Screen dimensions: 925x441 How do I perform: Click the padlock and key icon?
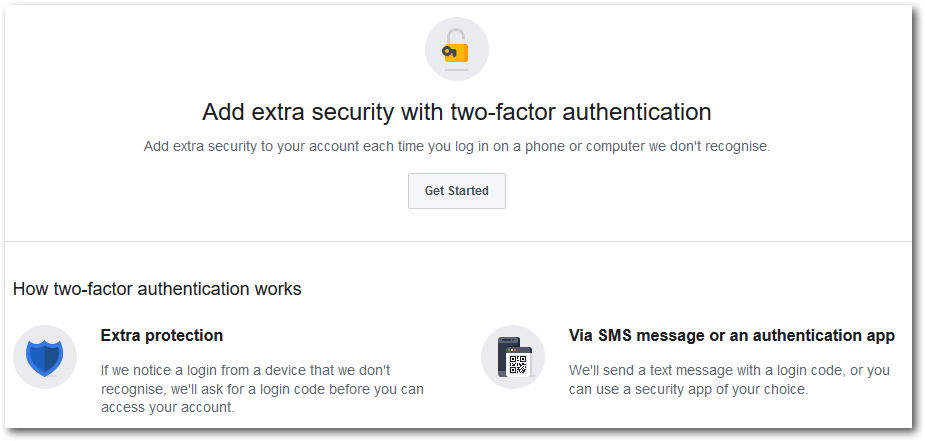tap(456, 48)
